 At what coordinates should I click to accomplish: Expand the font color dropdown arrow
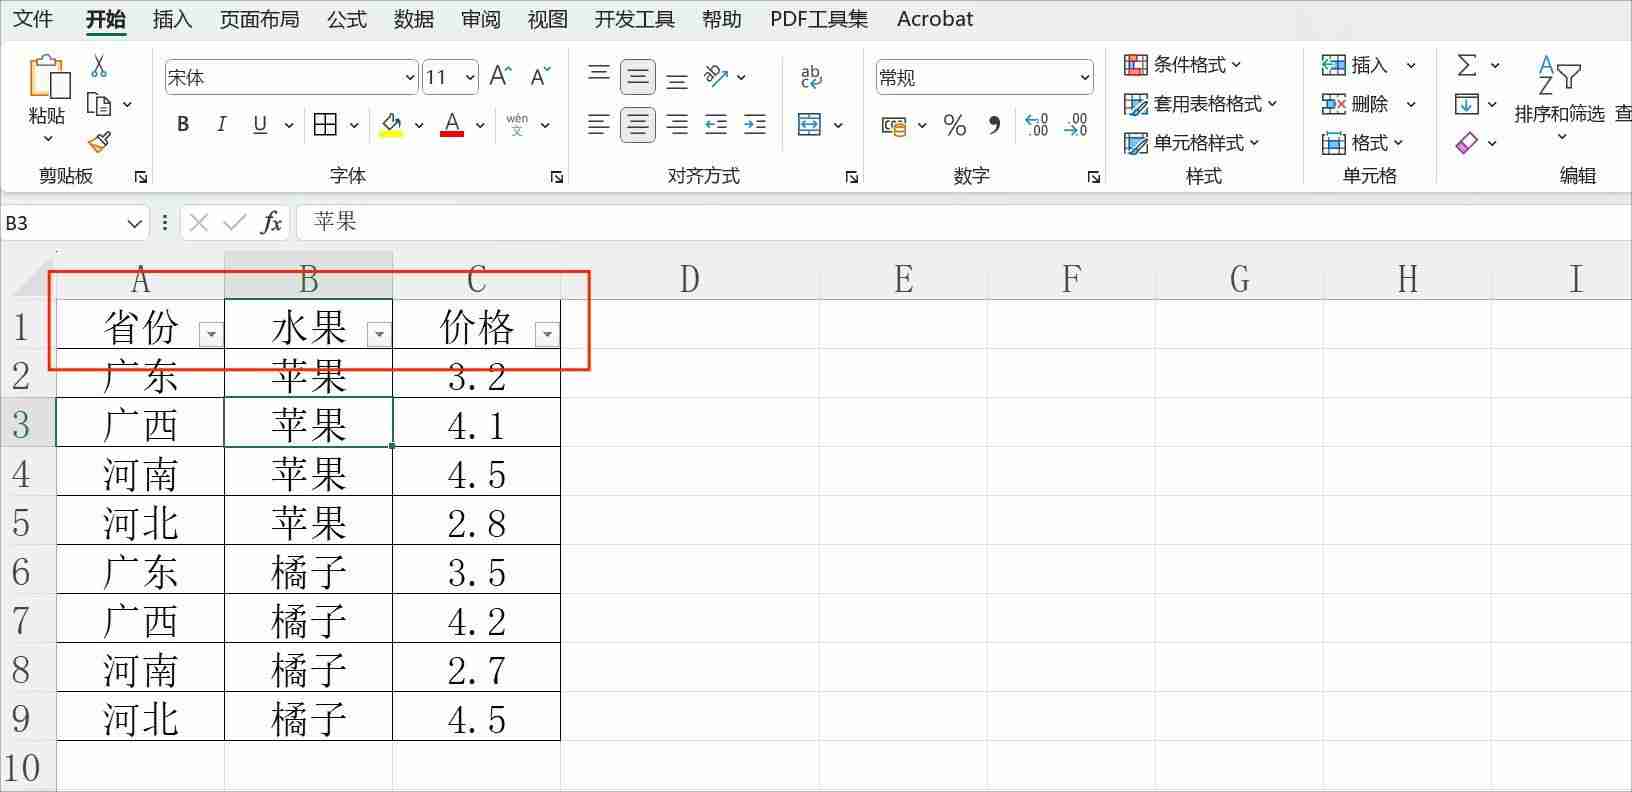480,125
